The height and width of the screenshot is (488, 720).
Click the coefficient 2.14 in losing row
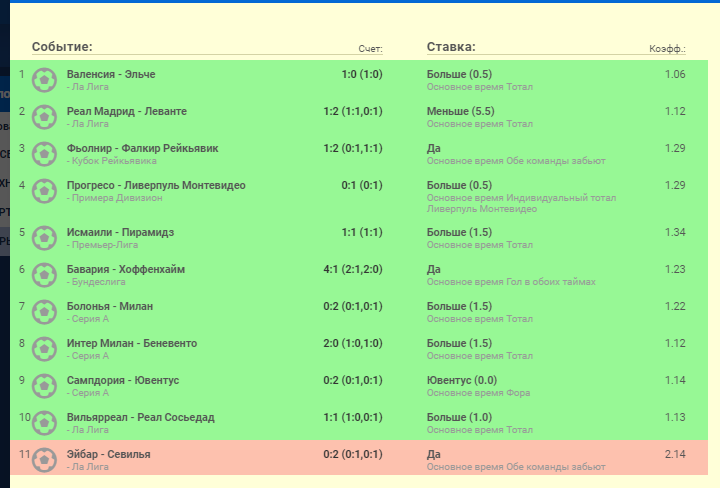click(x=675, y=454)
